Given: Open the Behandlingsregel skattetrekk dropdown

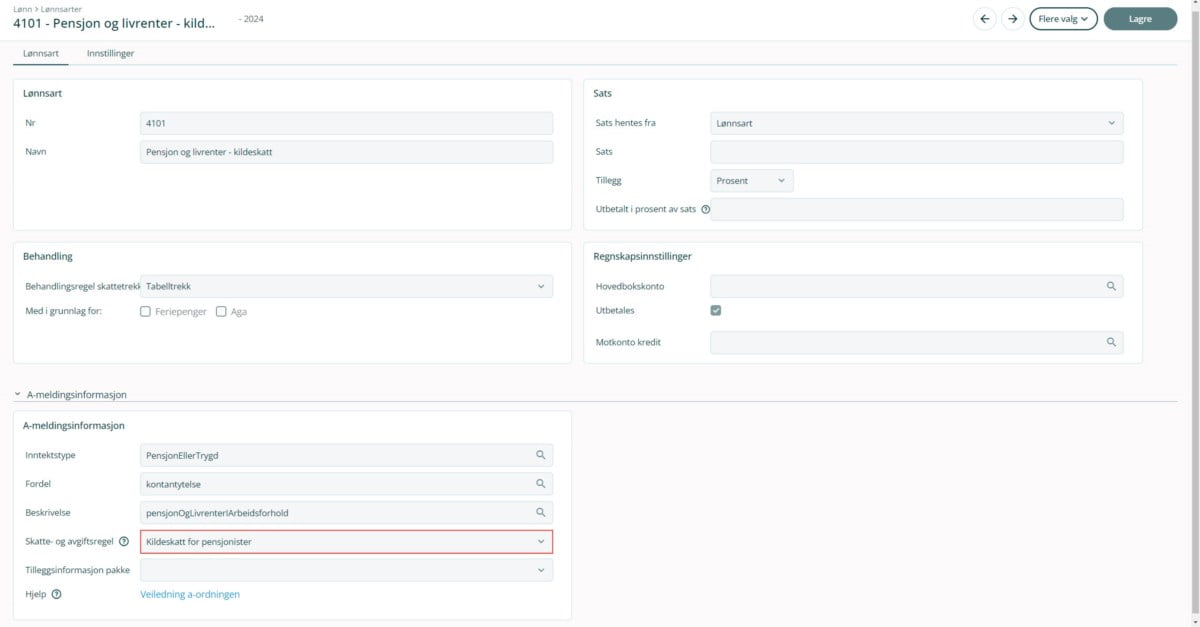Looking at the screenshot, I should 346,286.
